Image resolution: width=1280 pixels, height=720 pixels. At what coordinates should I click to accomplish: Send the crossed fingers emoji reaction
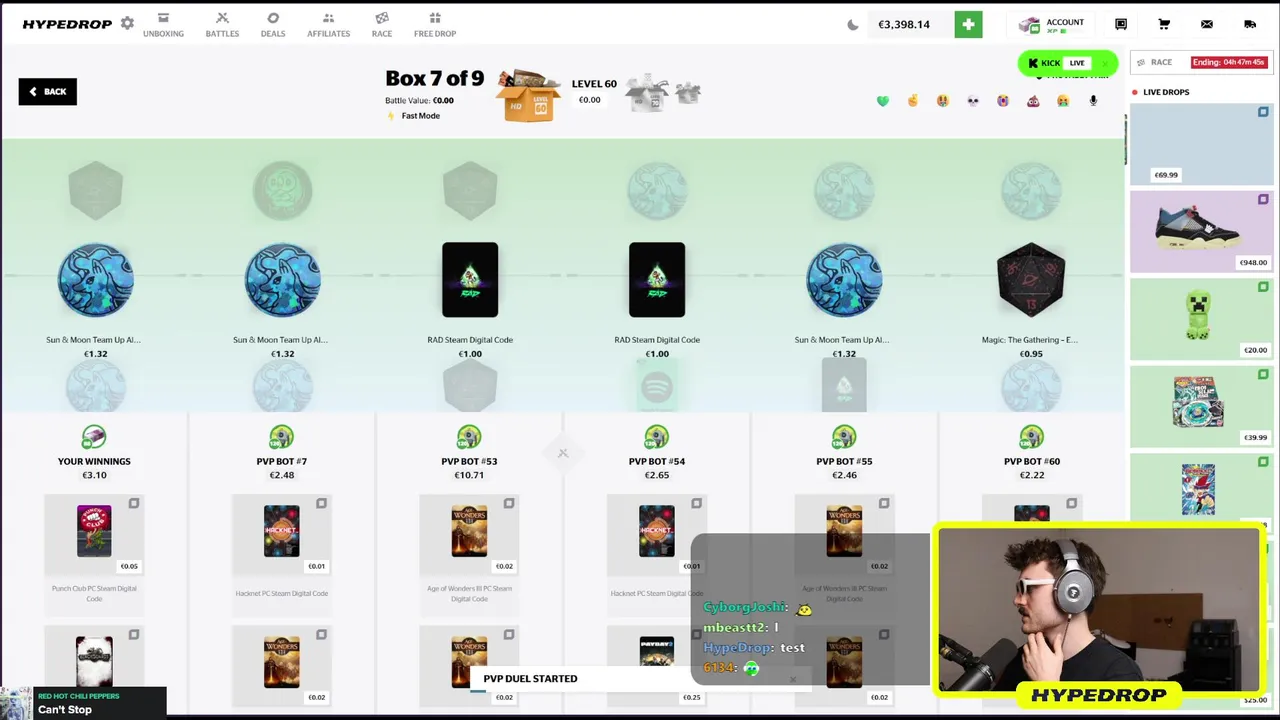[x=913, y=101]
